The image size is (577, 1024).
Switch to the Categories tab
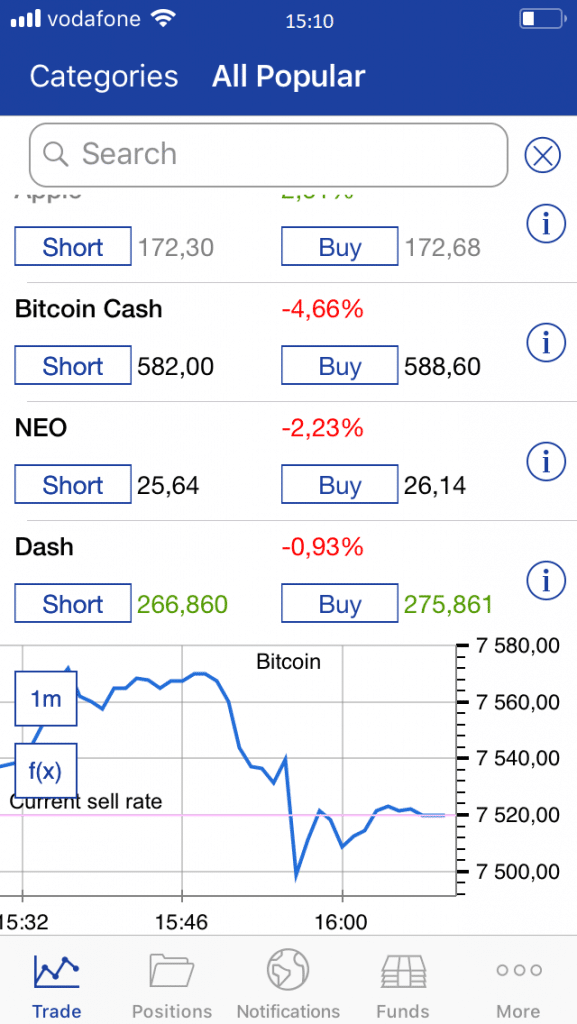click(103, 76)
